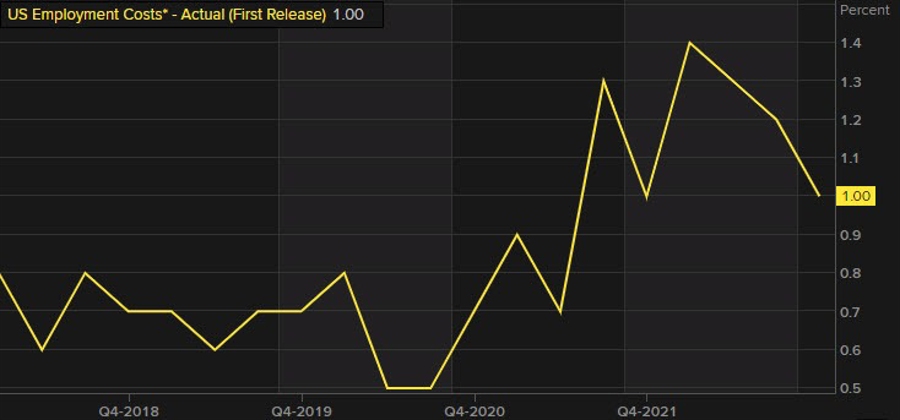
Task: Click the 0.6 y-axis tick label
Action: pyautogui.click(x=851, y=350)
